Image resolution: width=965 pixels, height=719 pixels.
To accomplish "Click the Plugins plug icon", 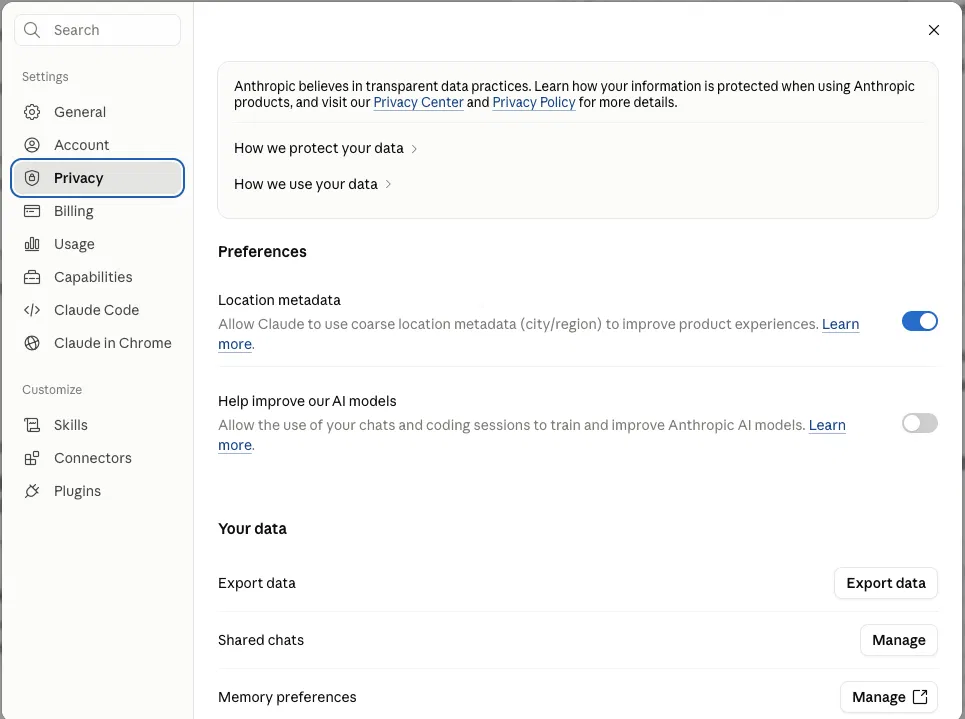I will click(32, 491).
